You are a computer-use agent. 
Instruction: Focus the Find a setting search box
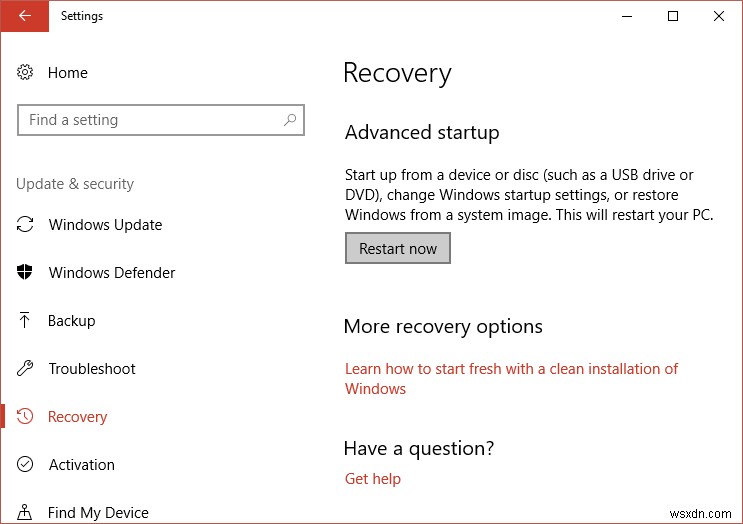[x=150, y=120]
